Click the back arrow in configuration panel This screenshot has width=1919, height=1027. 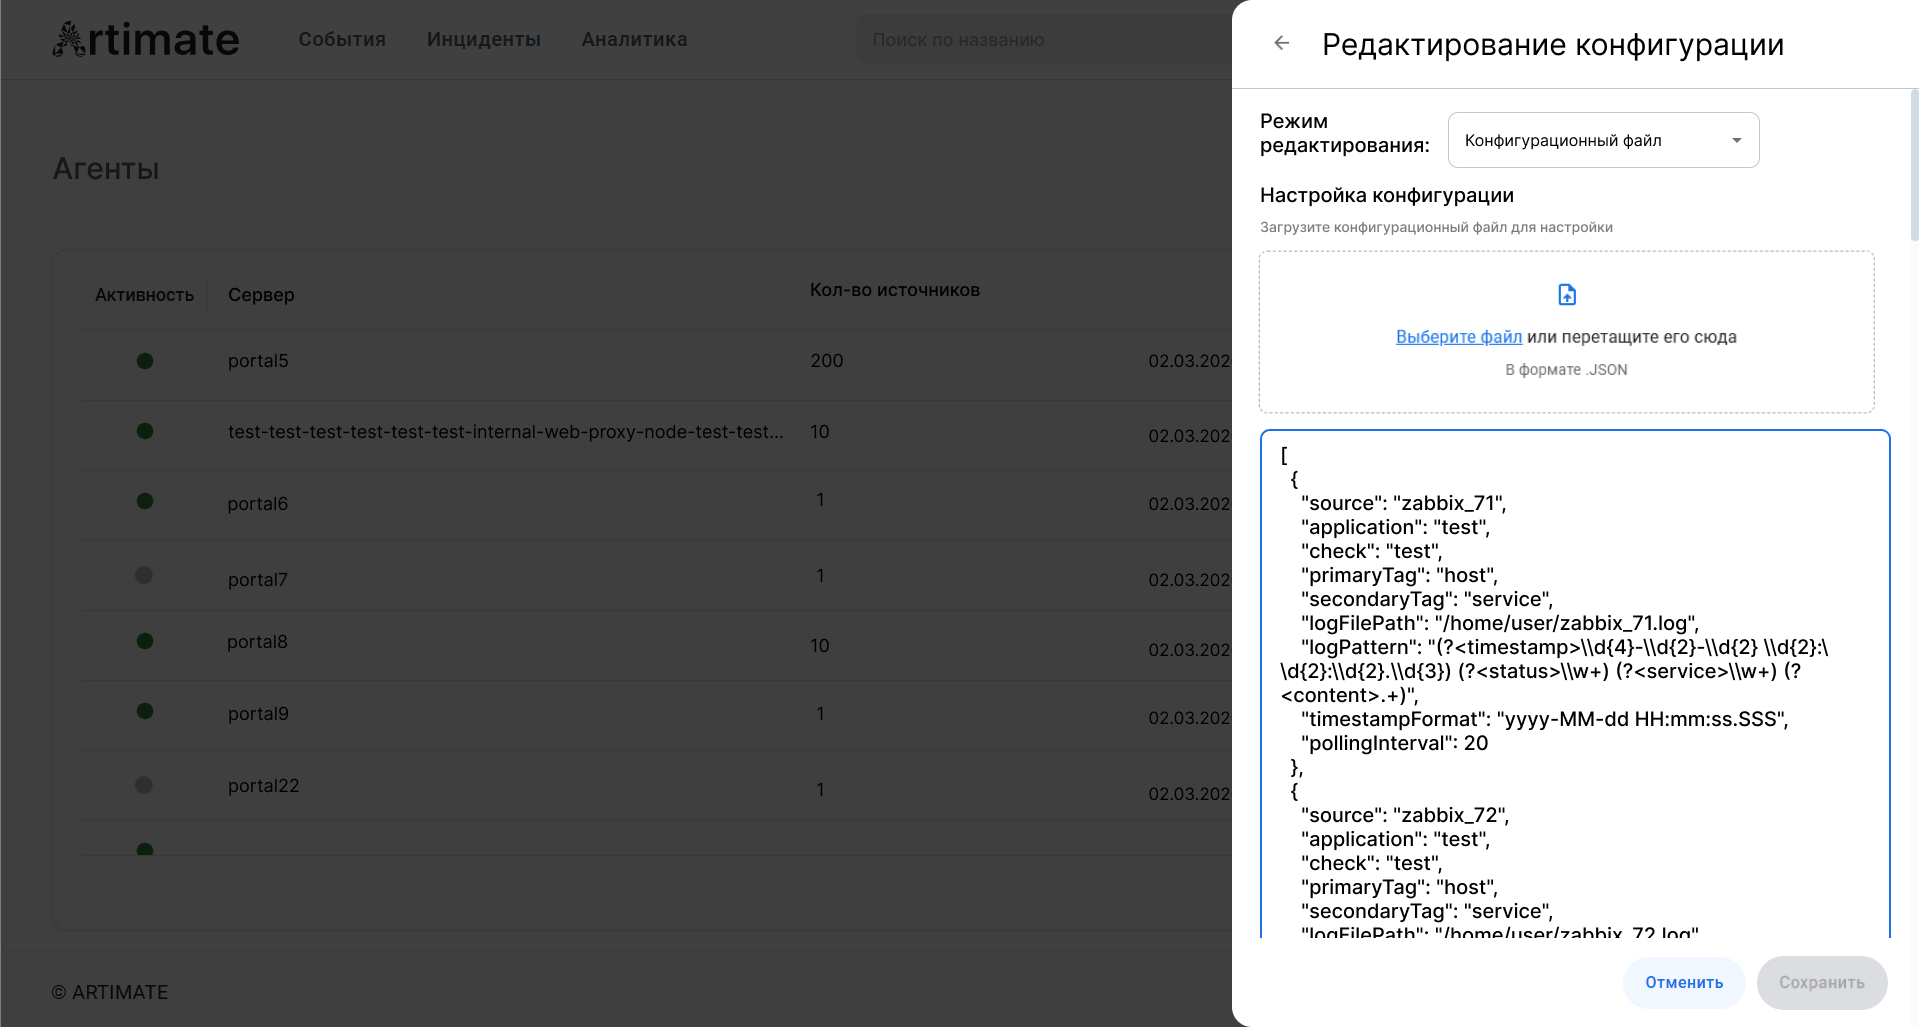(x=1281, y=43)
